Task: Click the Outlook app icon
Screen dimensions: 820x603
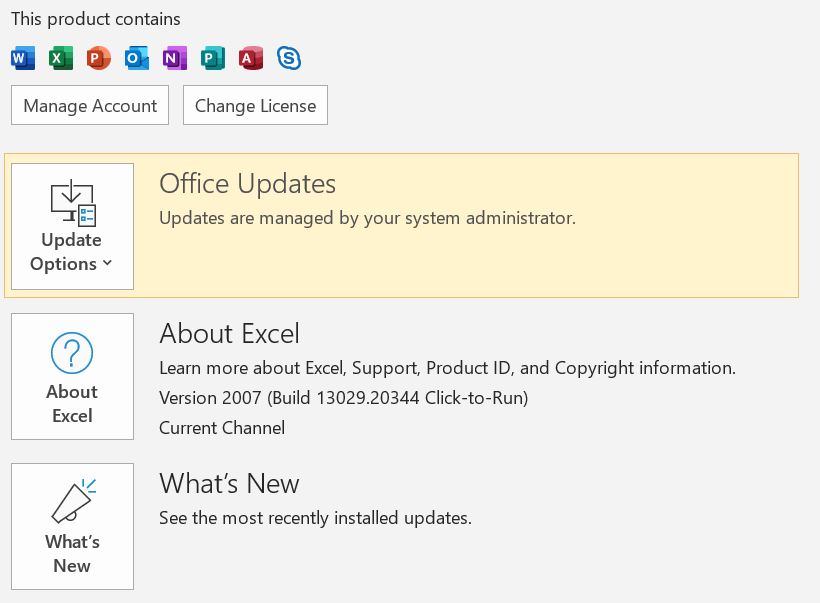Action: 136,58
